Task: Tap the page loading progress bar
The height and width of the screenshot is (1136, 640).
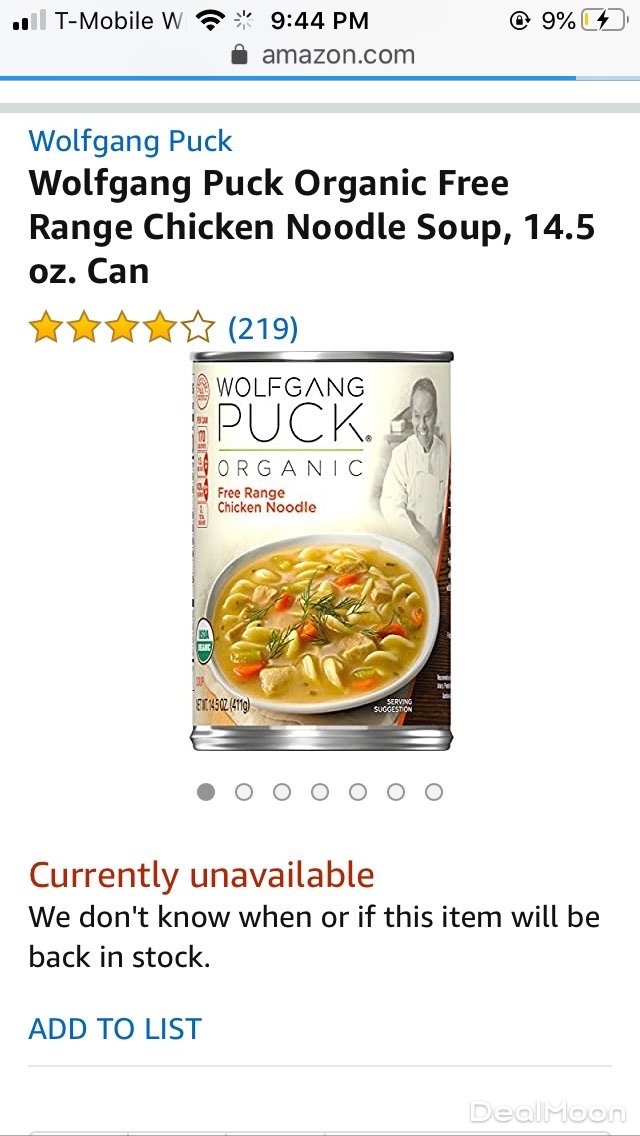Action: [x=320, y=78]
